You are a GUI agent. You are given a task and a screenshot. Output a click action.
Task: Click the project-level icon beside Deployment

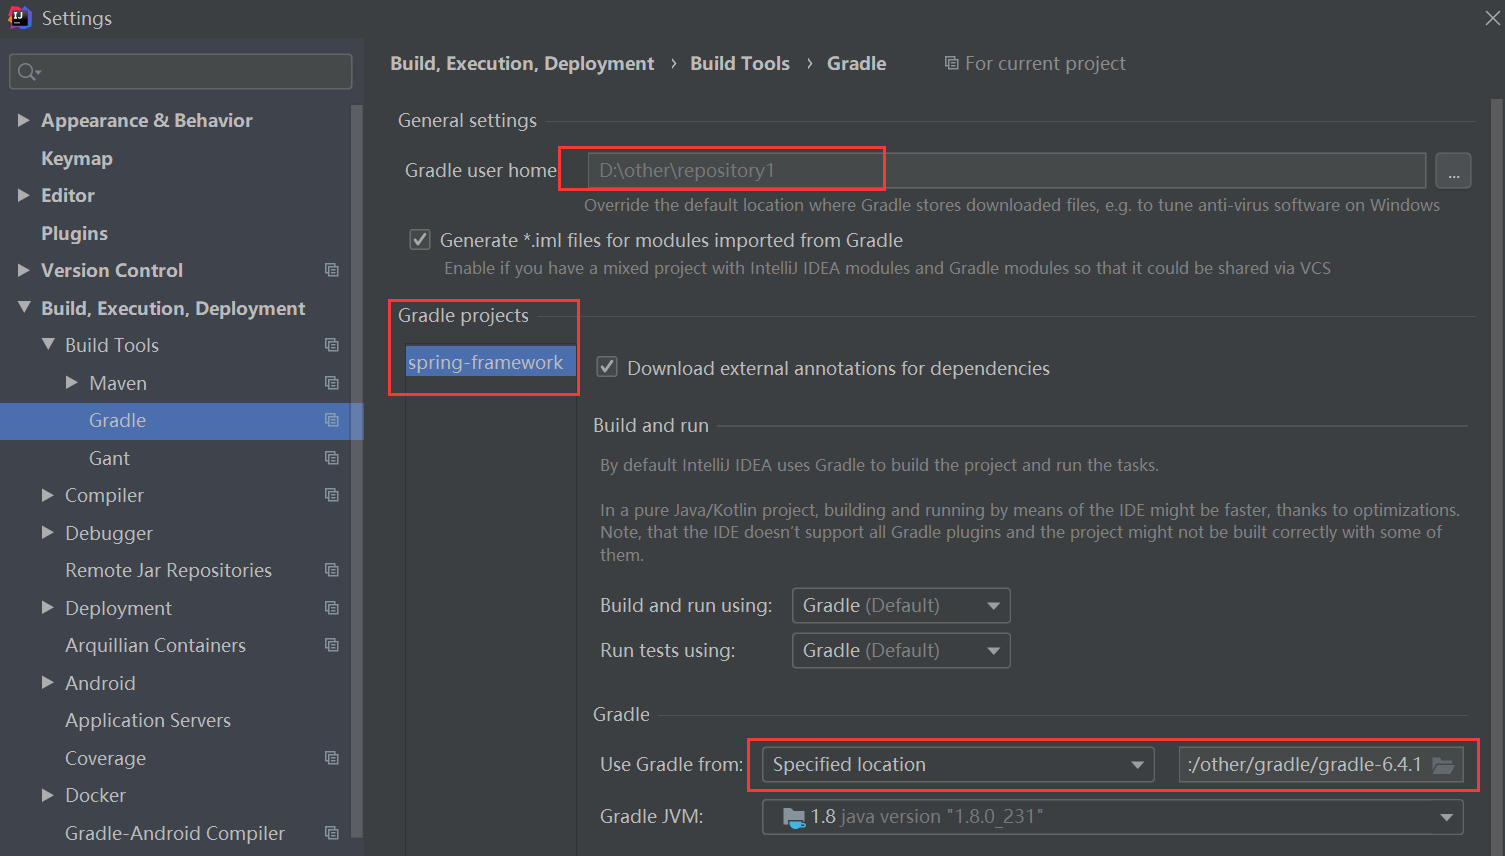(332, 608)
